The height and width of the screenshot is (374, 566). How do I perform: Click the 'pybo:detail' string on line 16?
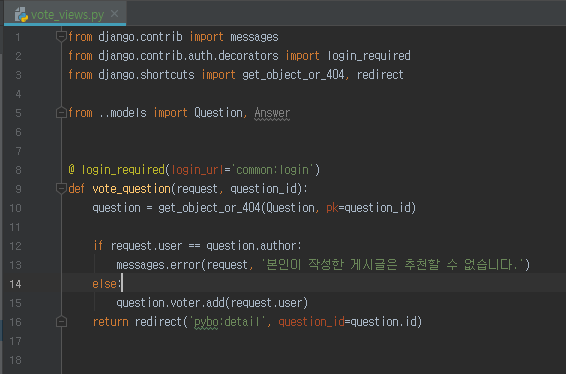[227, 322]
